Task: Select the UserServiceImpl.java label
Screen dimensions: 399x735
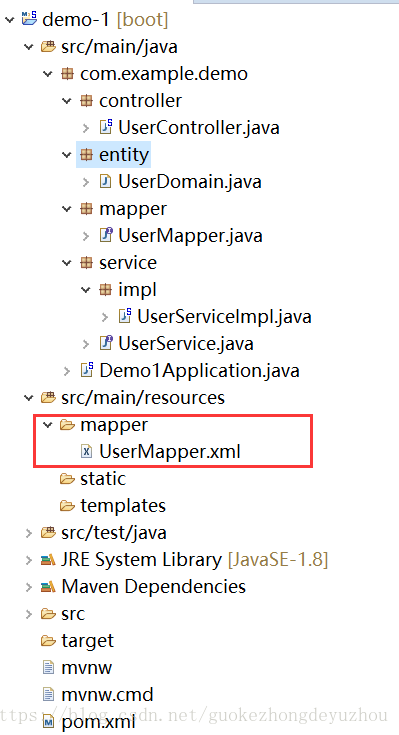Action: (x=224, y=317)
